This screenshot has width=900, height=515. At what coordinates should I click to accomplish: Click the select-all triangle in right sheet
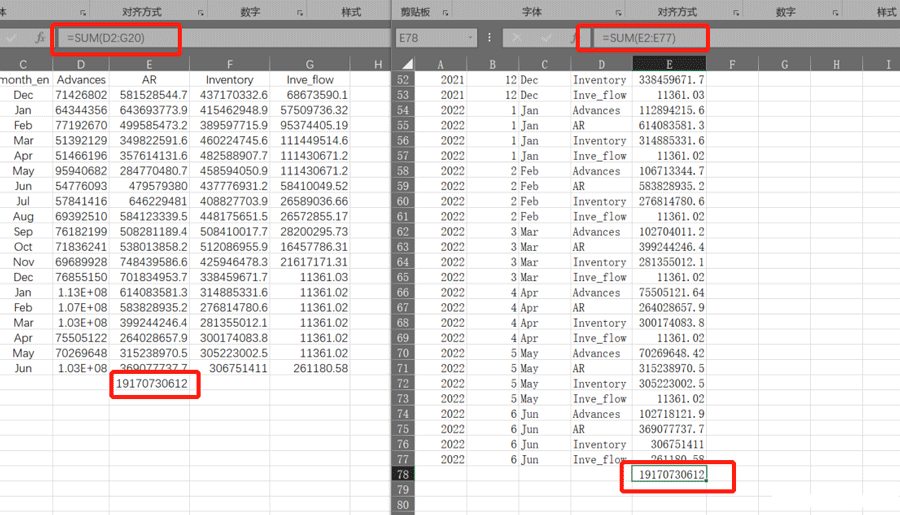404,63
